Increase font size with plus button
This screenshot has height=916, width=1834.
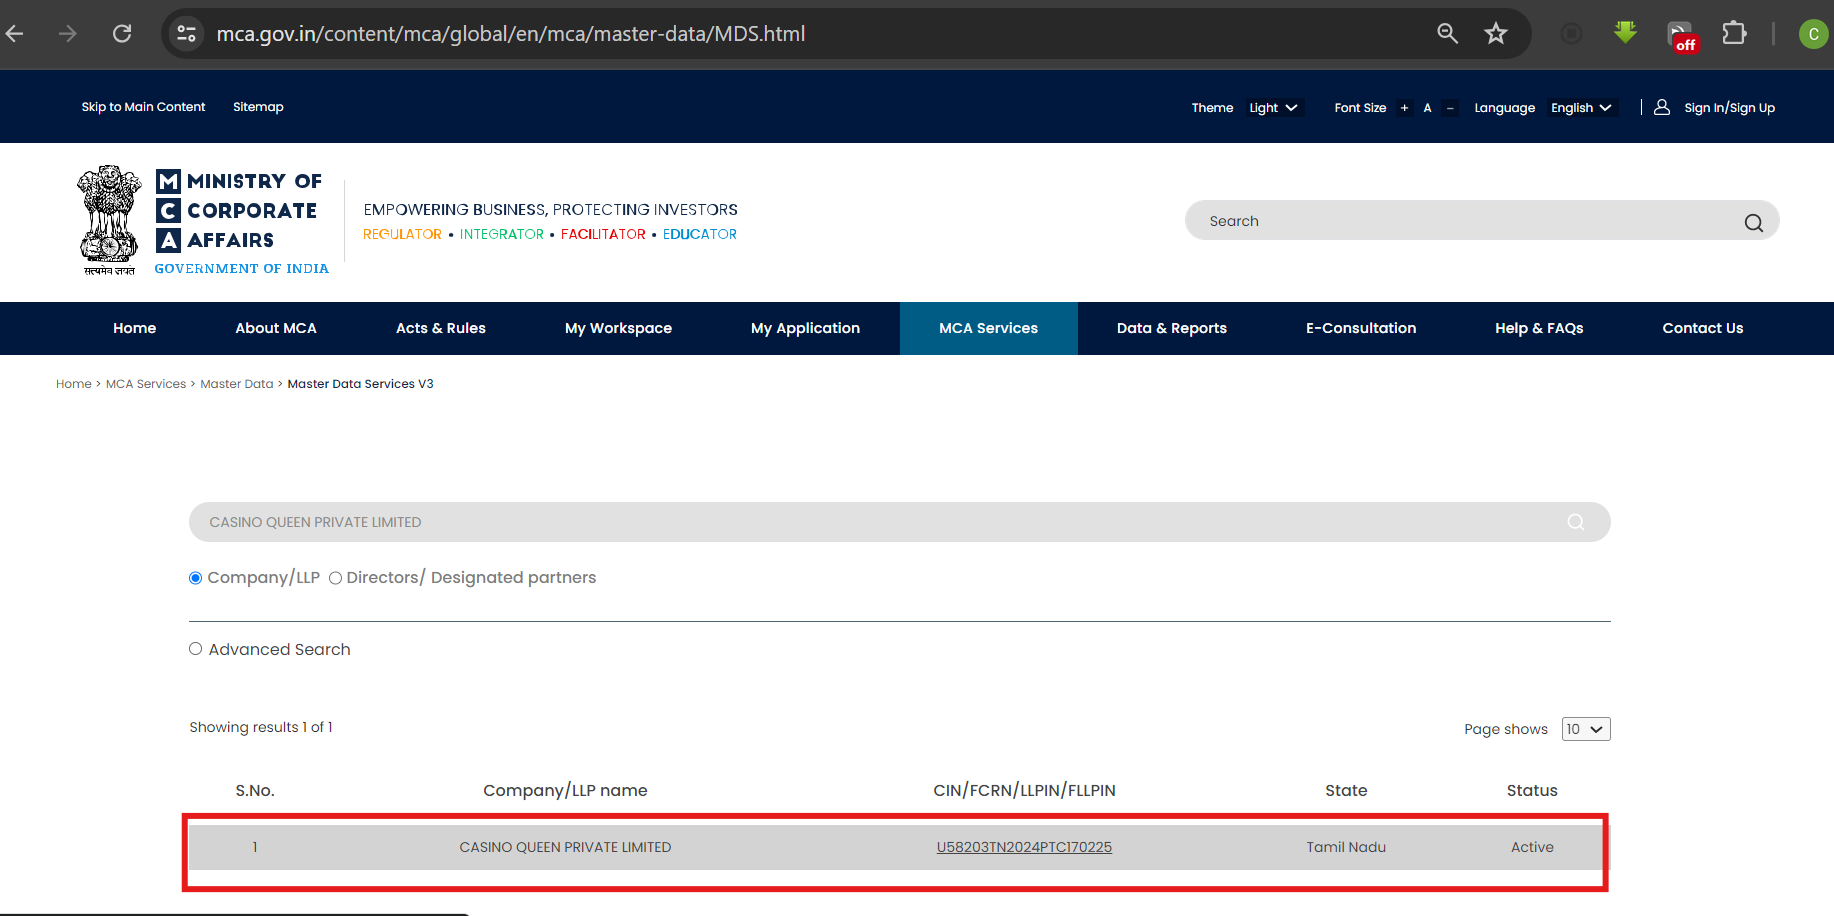(x=1404, y=108)
